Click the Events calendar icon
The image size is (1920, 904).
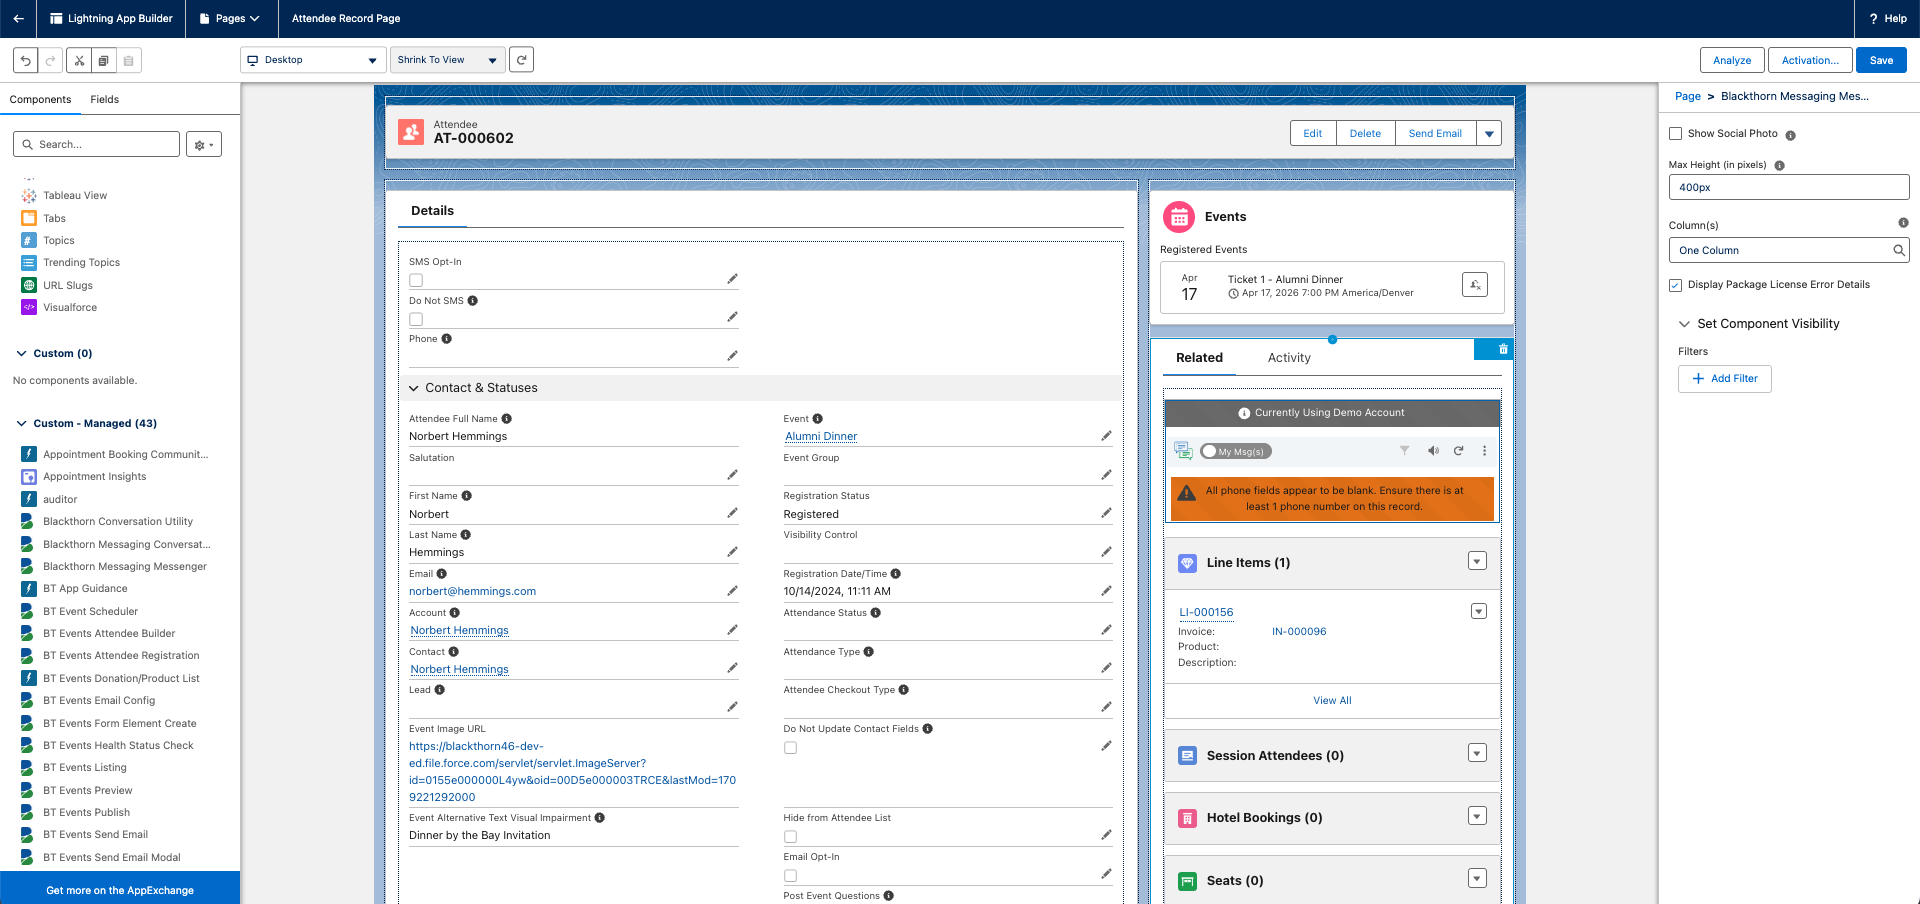(1179, 217)
